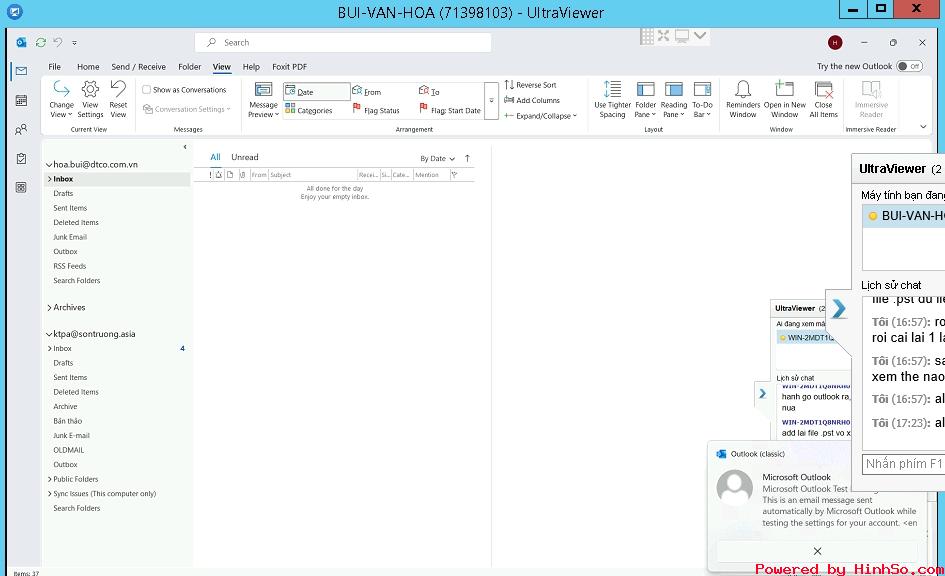This screenshot has height=576, width=945.
Task: Arrange messages by Categories
Action: tap(309, 110)
